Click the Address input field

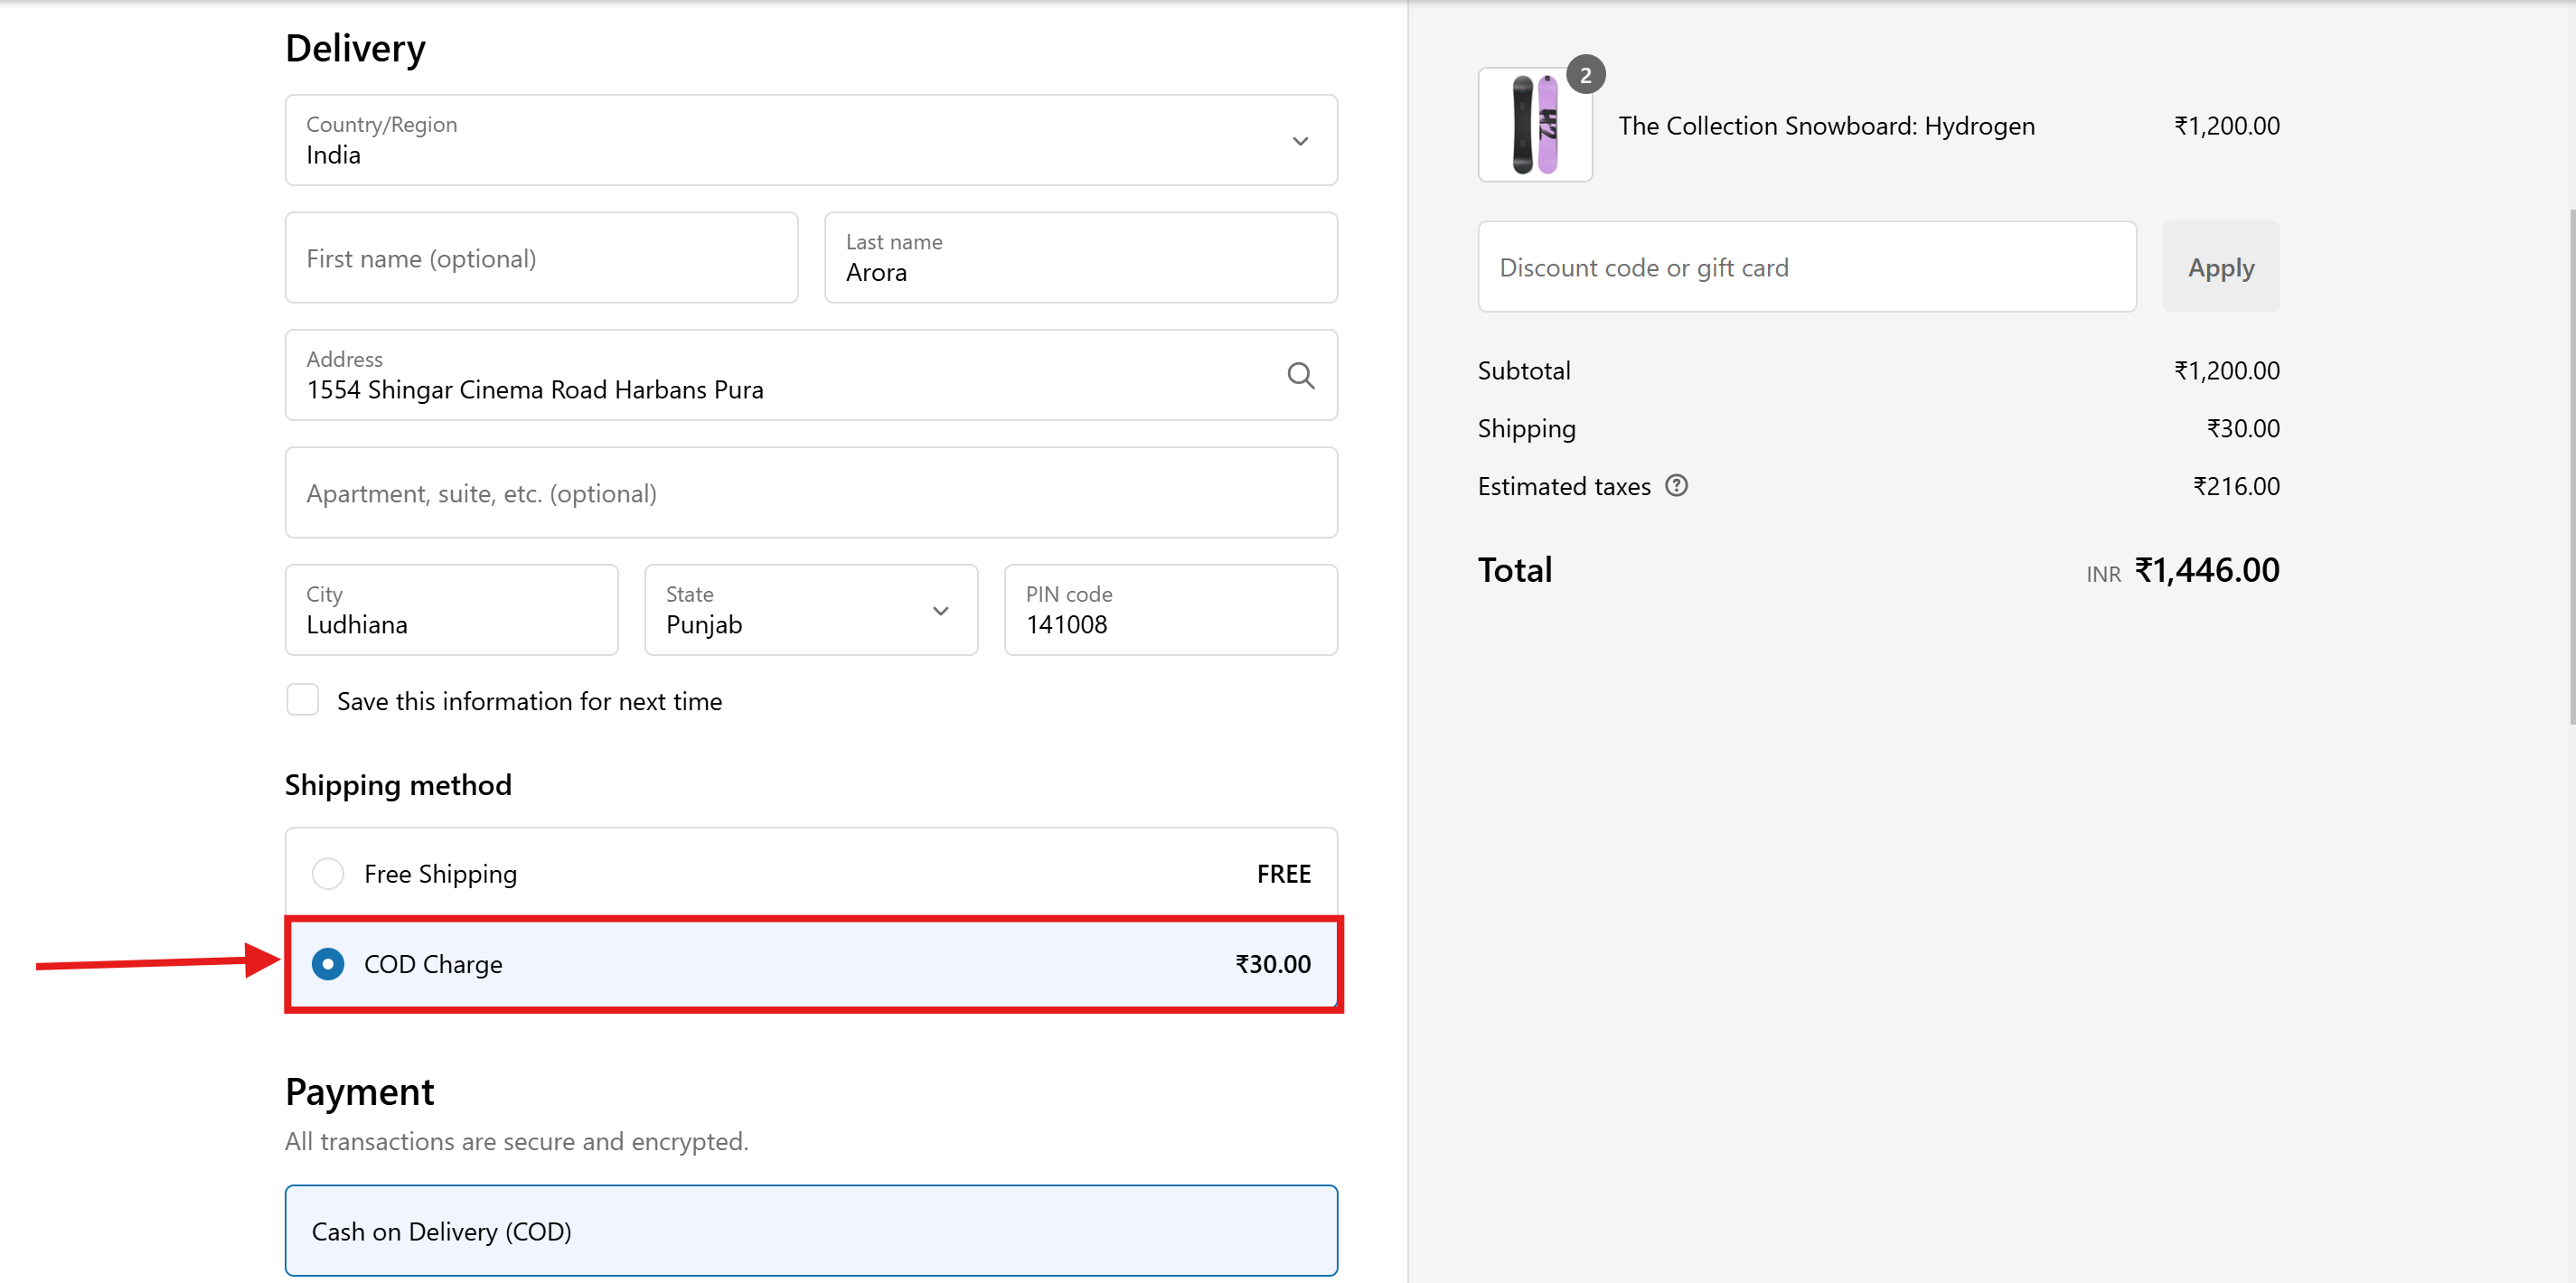pos(780,376)
